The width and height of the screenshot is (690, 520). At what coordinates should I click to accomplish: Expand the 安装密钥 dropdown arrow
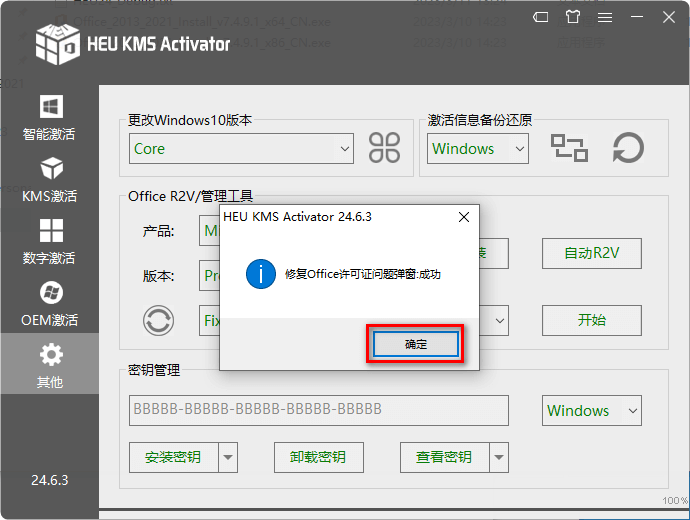228,458
